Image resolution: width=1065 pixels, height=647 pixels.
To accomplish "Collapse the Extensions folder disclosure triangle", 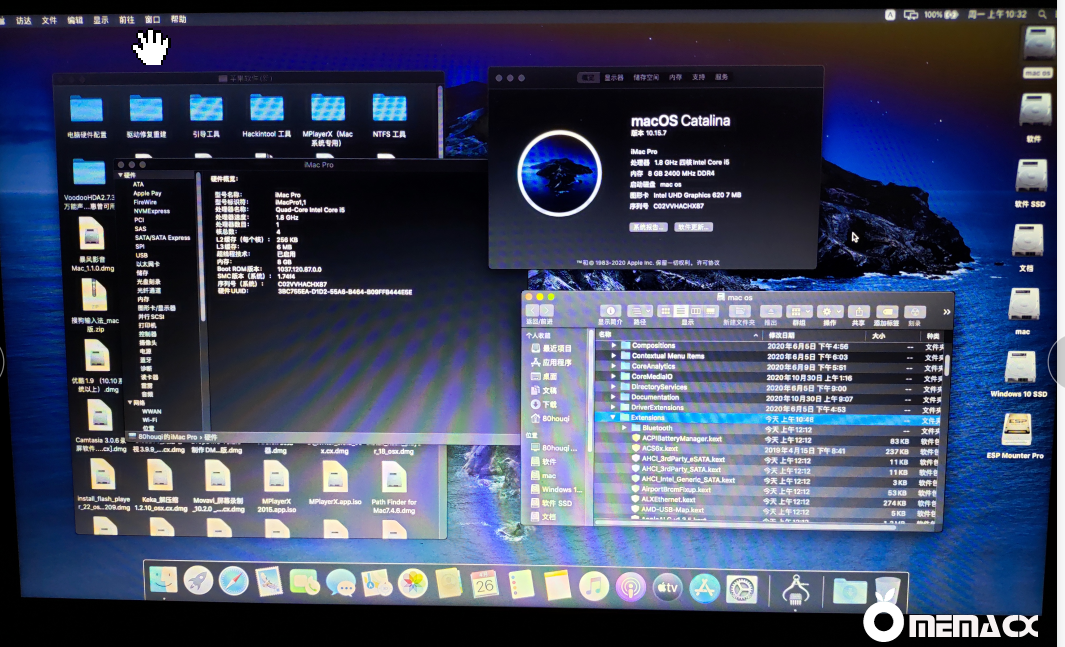I will [x=614, y=418].
